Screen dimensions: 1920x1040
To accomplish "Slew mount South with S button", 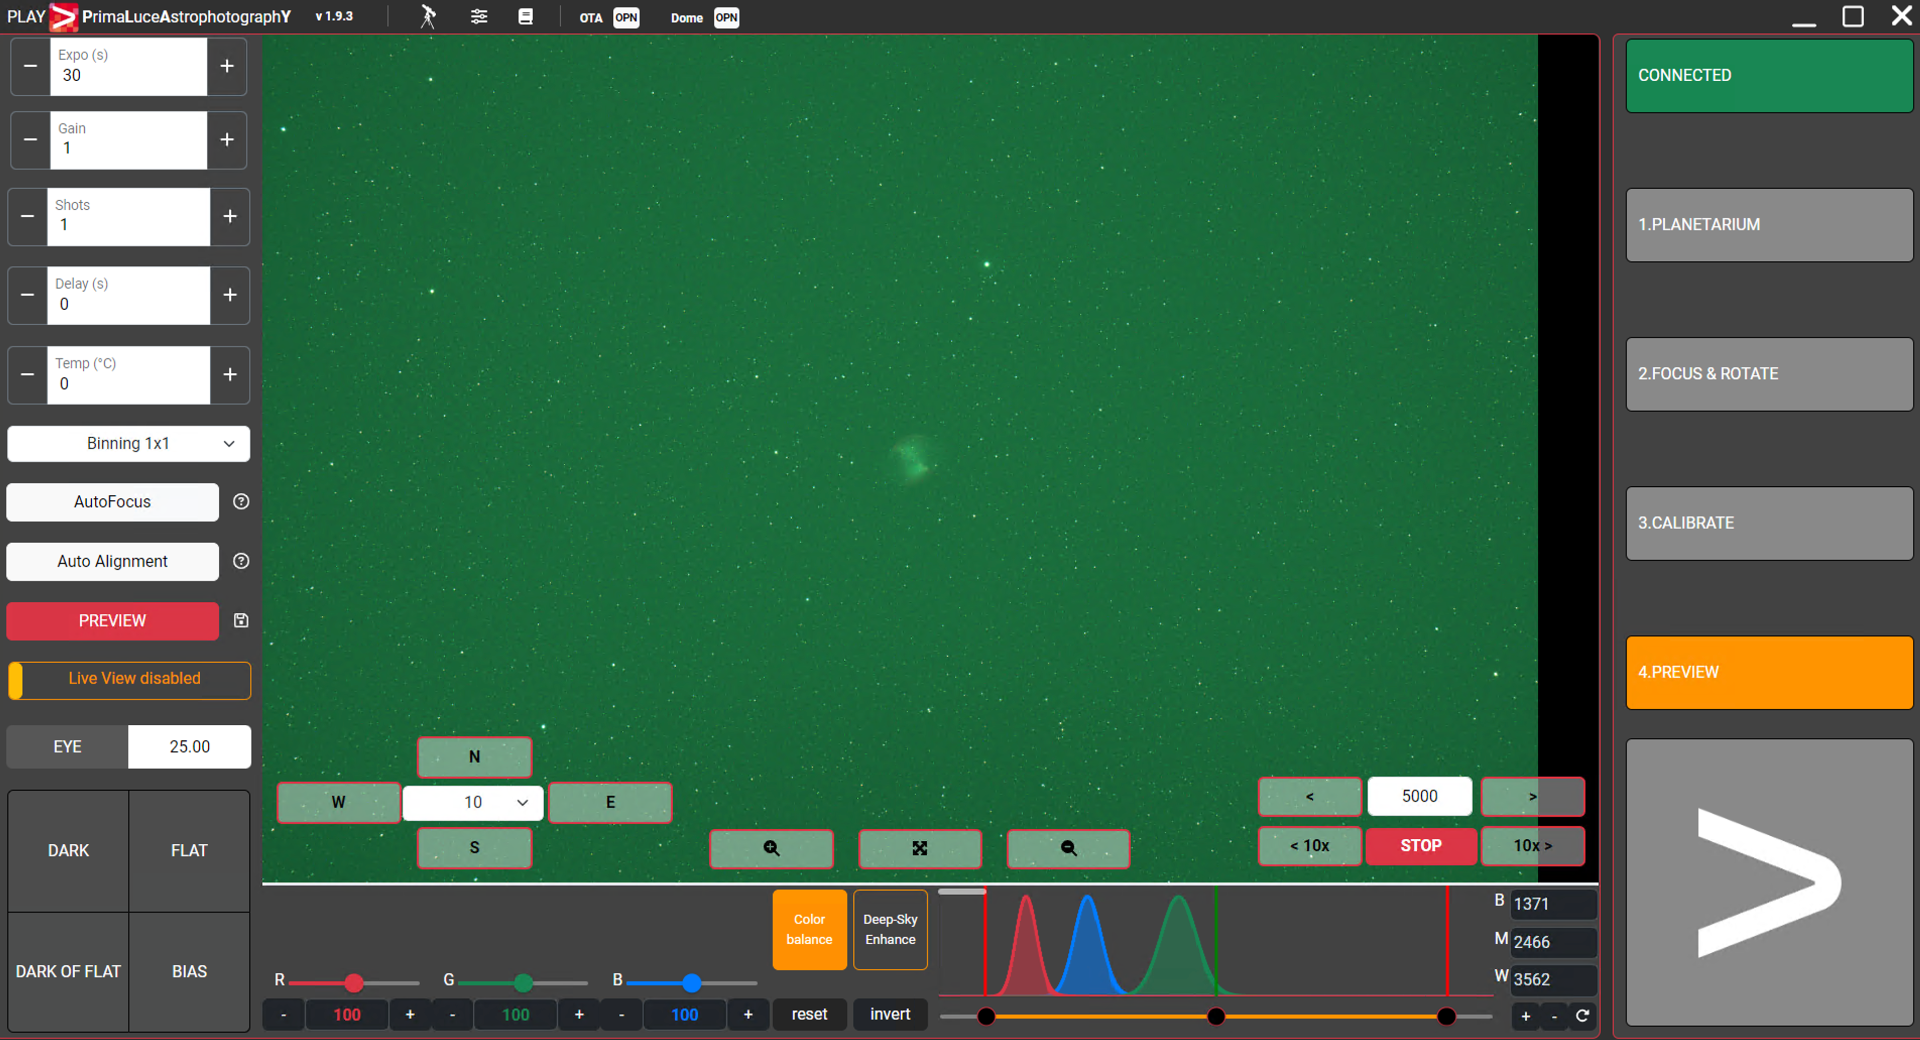I will (474, 848).
